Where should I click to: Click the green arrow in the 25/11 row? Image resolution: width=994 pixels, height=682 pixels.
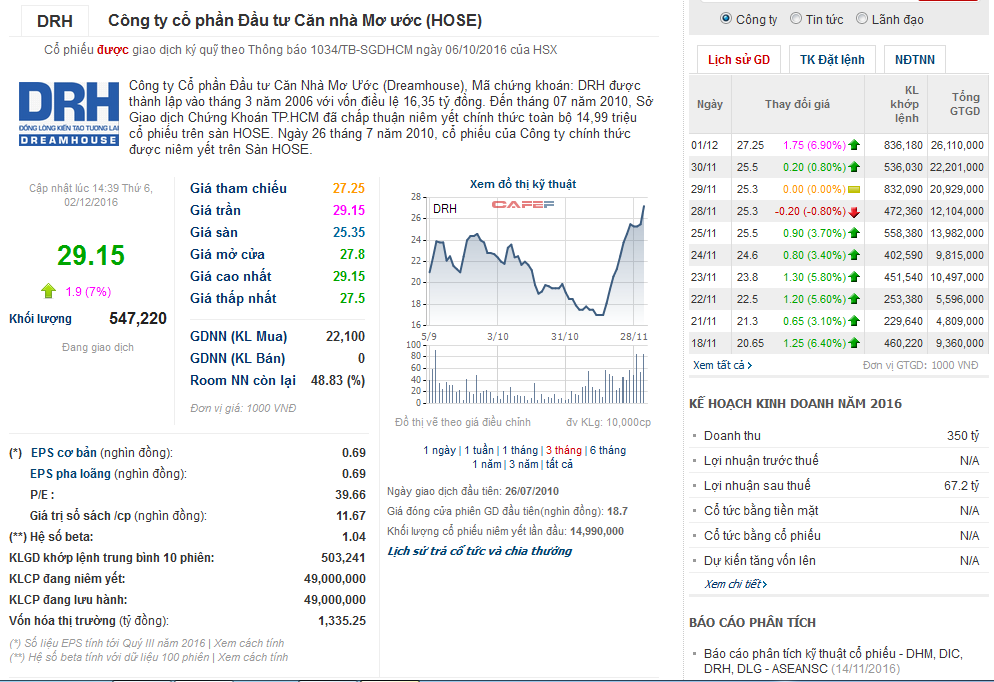[854, 233]
